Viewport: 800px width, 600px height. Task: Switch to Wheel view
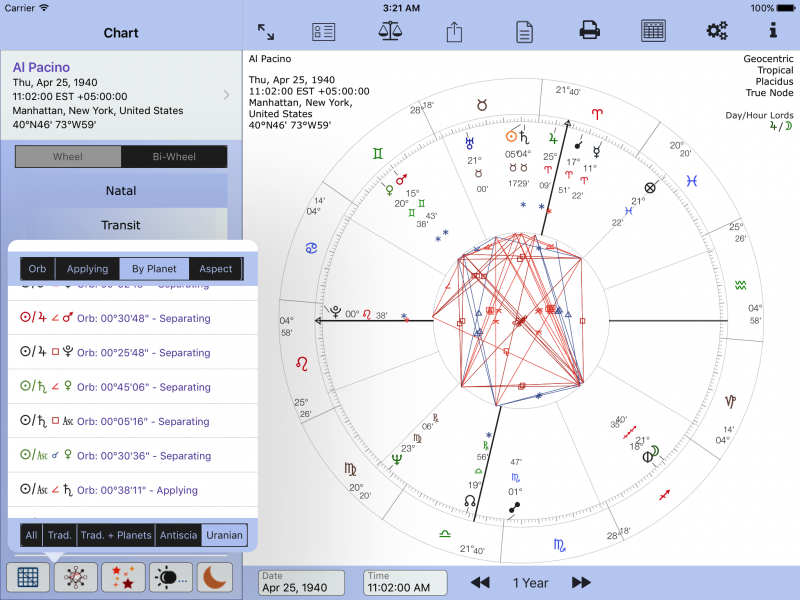point(68,156)
